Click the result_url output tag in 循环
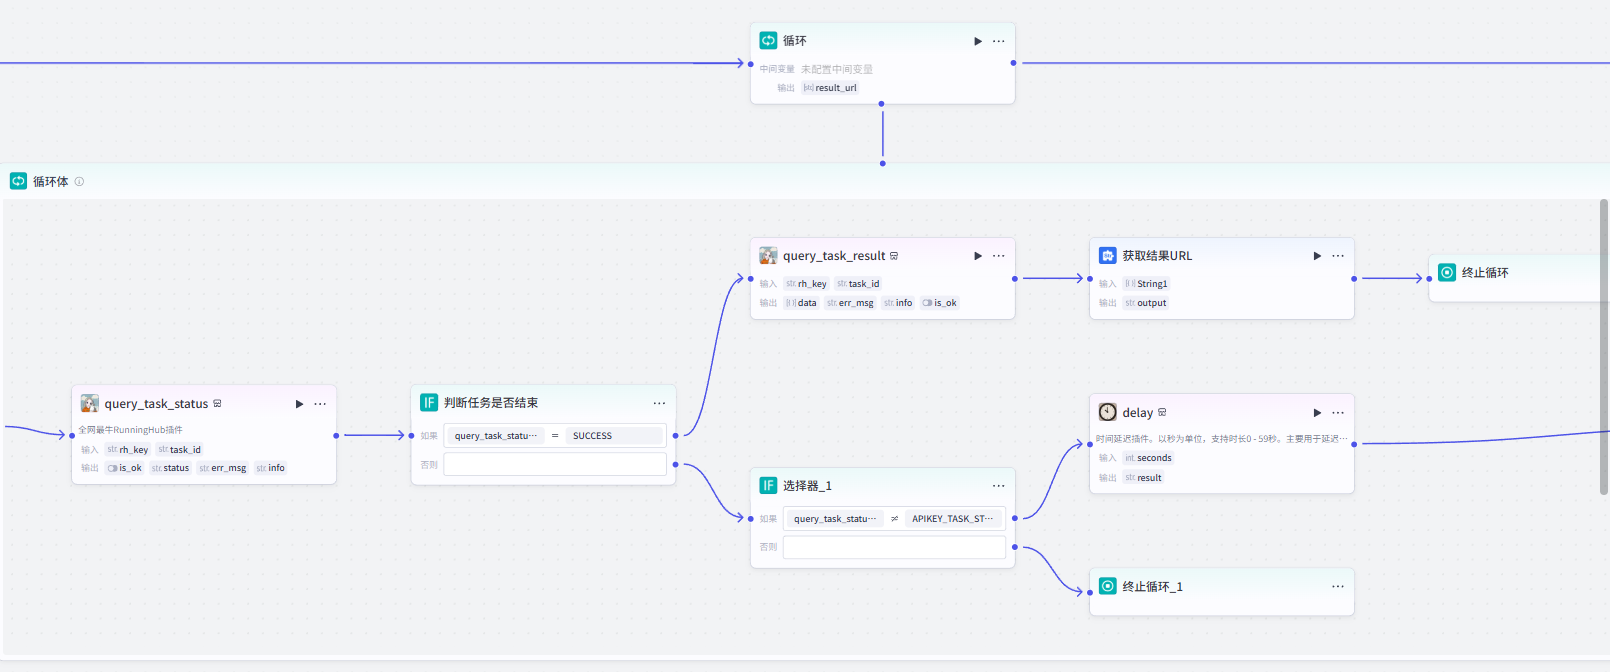Screen dimensions: 1610x672 point(830,88)
